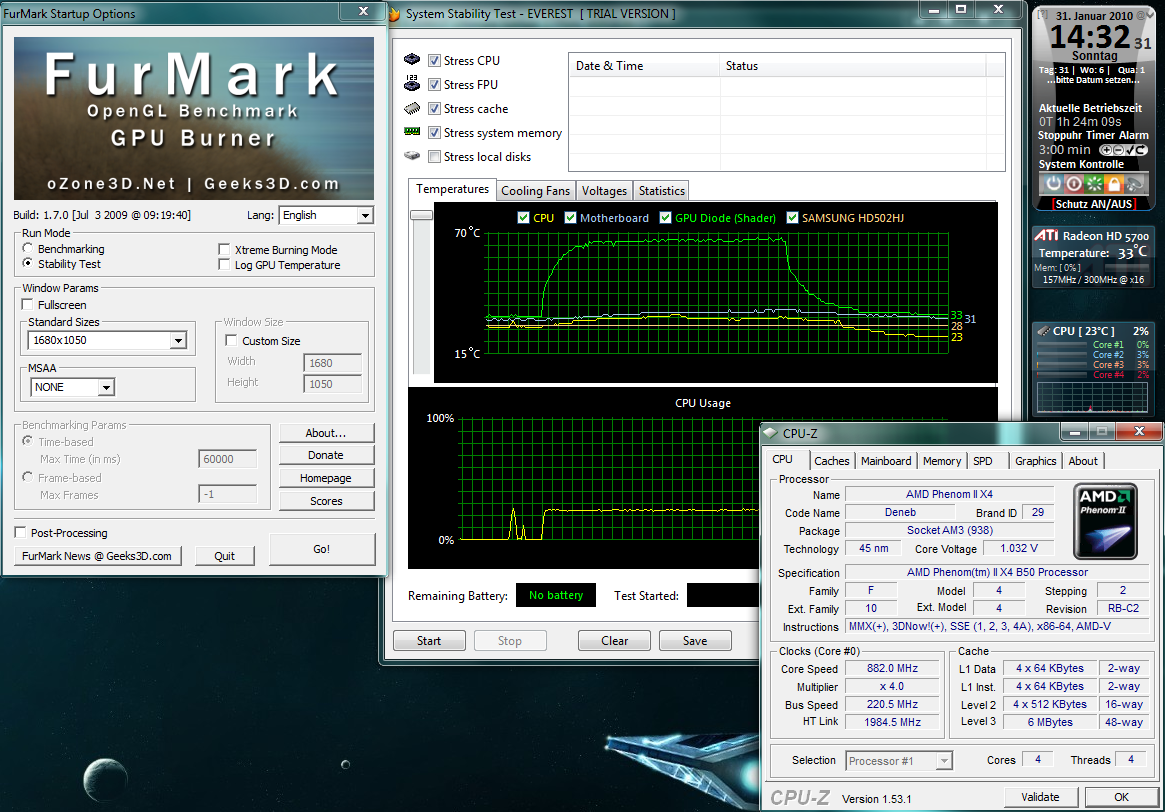Open the Mainboard tab in CPU-Z
The image size is (1165, 812).
[886, 461]
